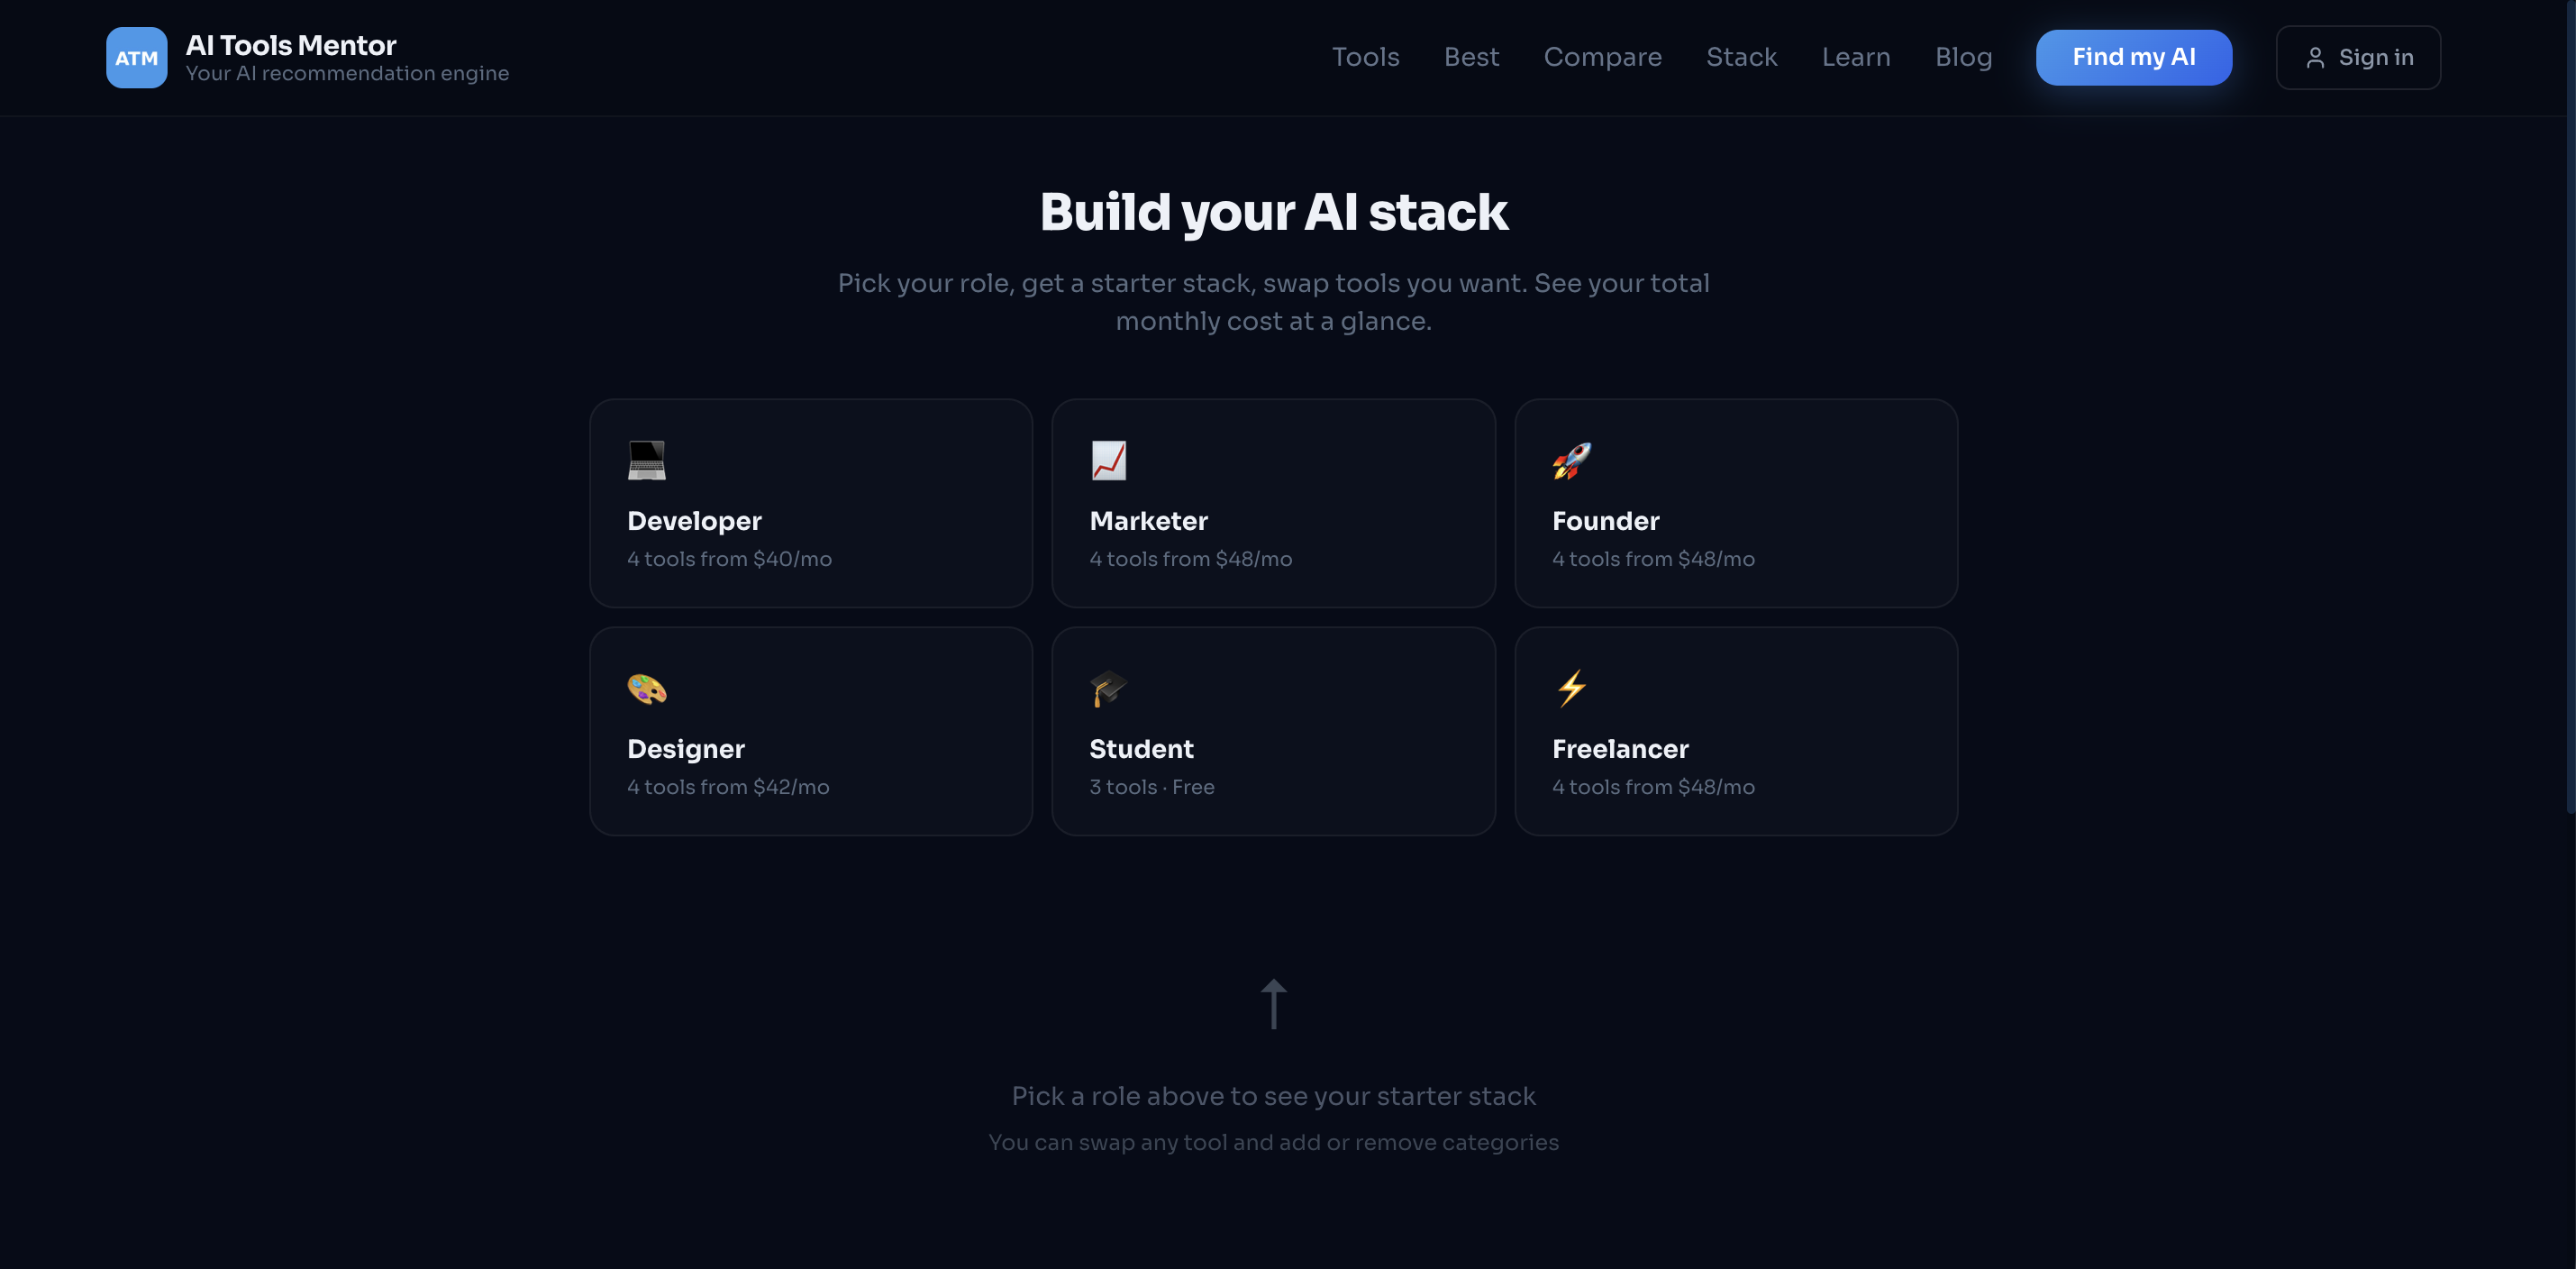Open the Compare section from navigation
2576x1269 pixels.
click(x=1602, y=57)
